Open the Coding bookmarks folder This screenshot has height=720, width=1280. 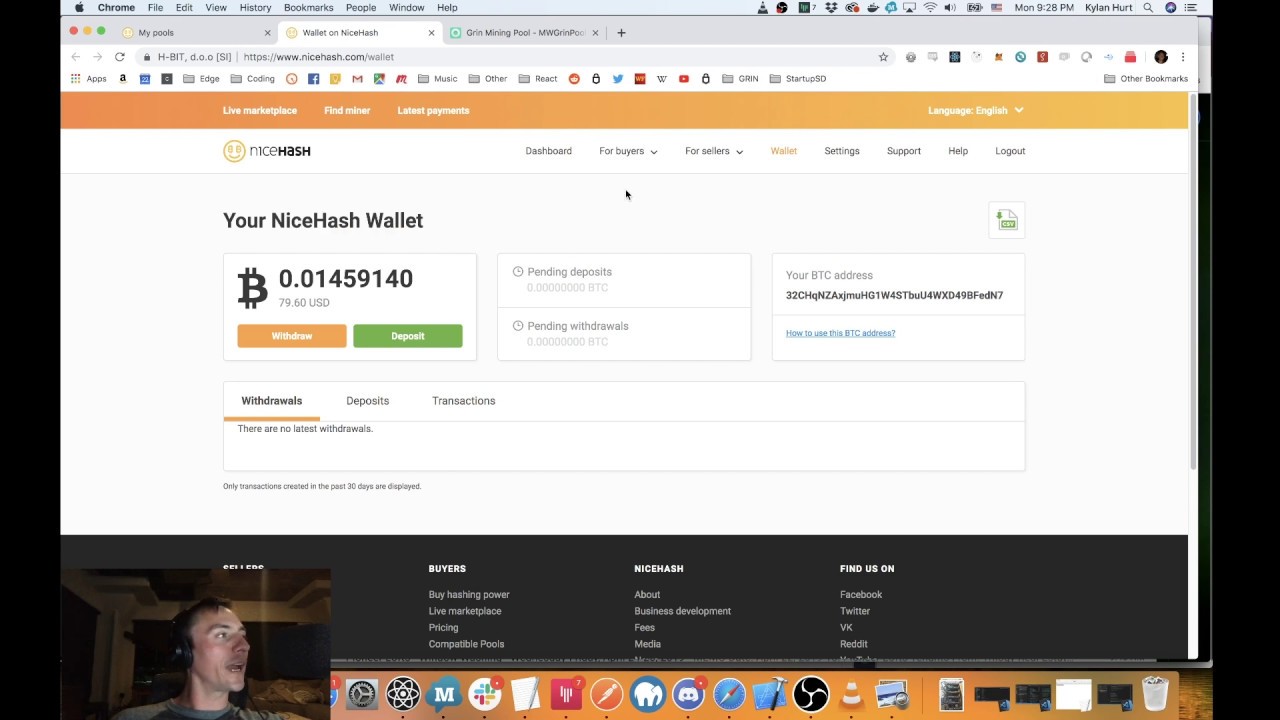click(252, 78)
